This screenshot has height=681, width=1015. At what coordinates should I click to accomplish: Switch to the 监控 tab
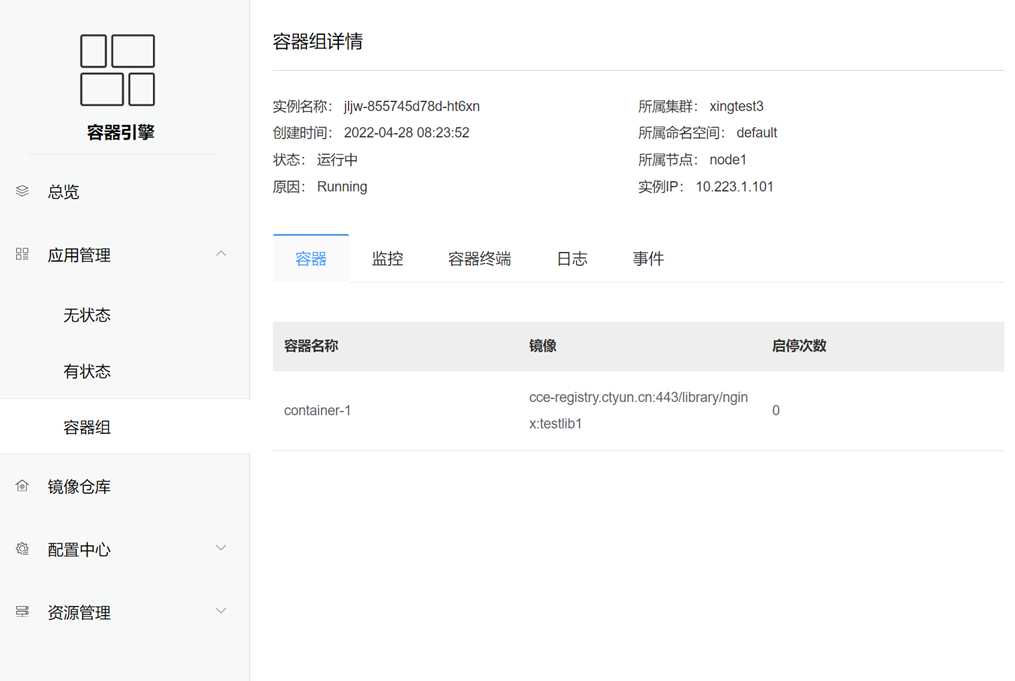(x=387, y=259)
